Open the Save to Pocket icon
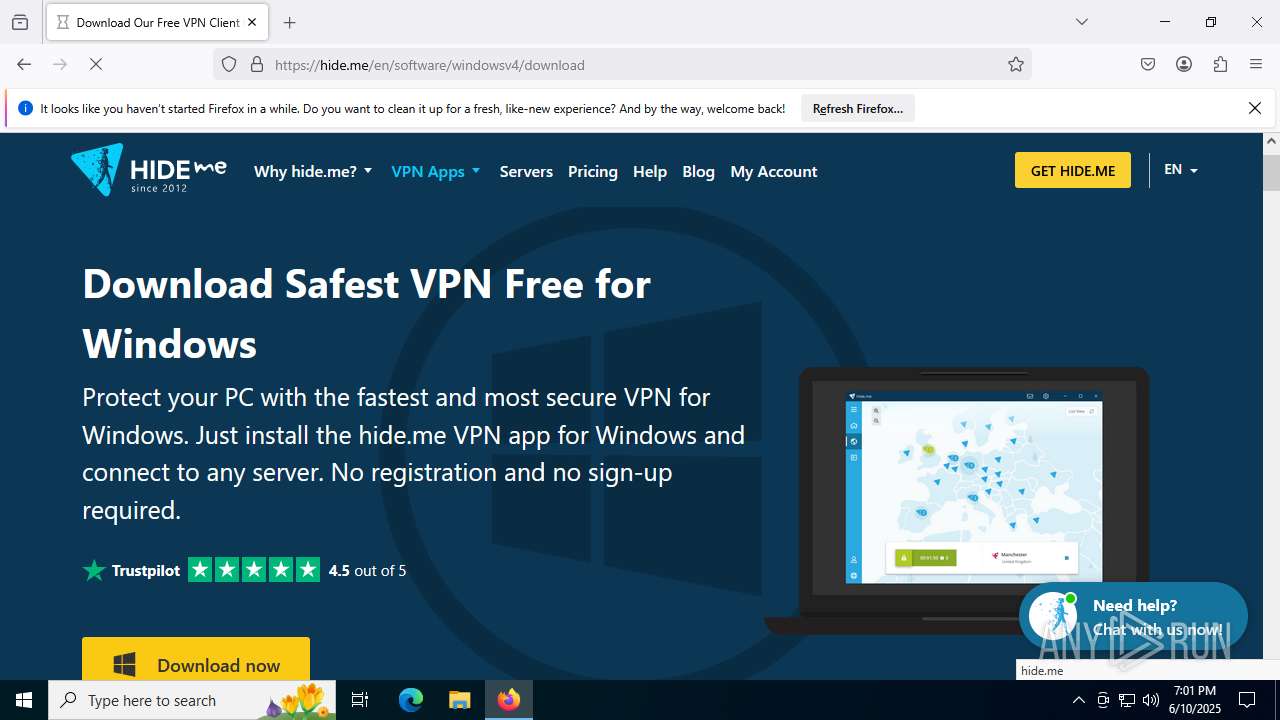The height and width of the screenshot is (720, 1280). tap(1148, 64)
